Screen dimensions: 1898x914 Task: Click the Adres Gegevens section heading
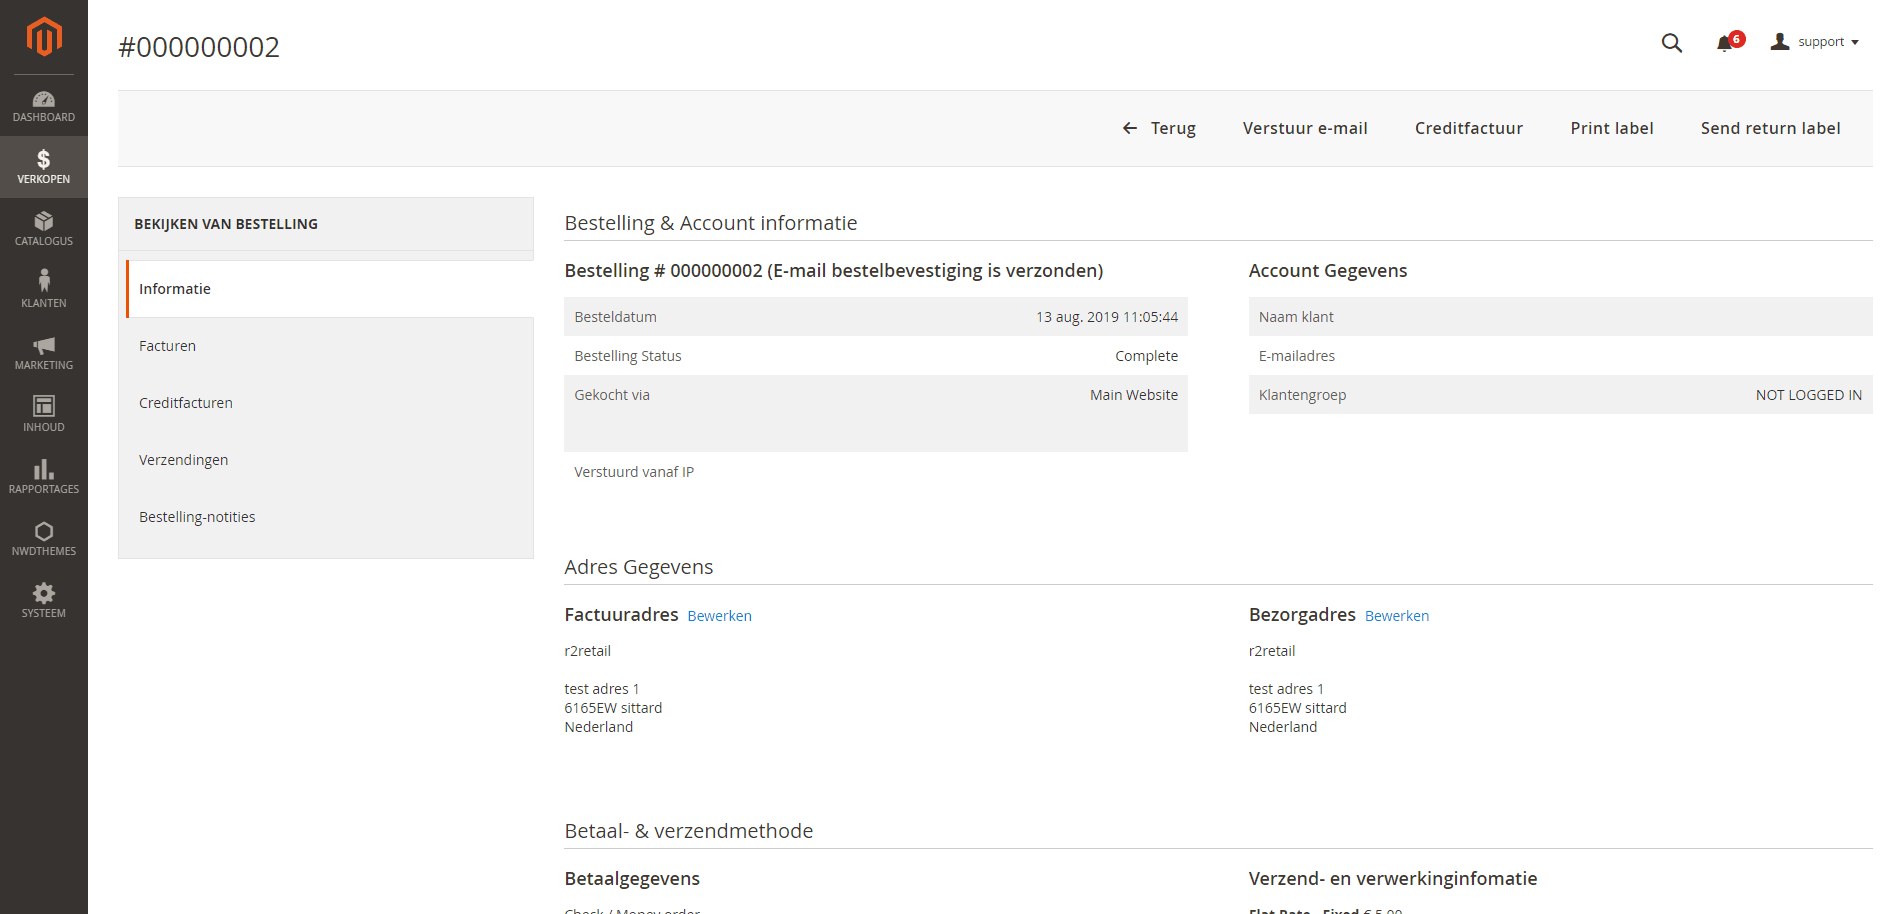point(638,567)
